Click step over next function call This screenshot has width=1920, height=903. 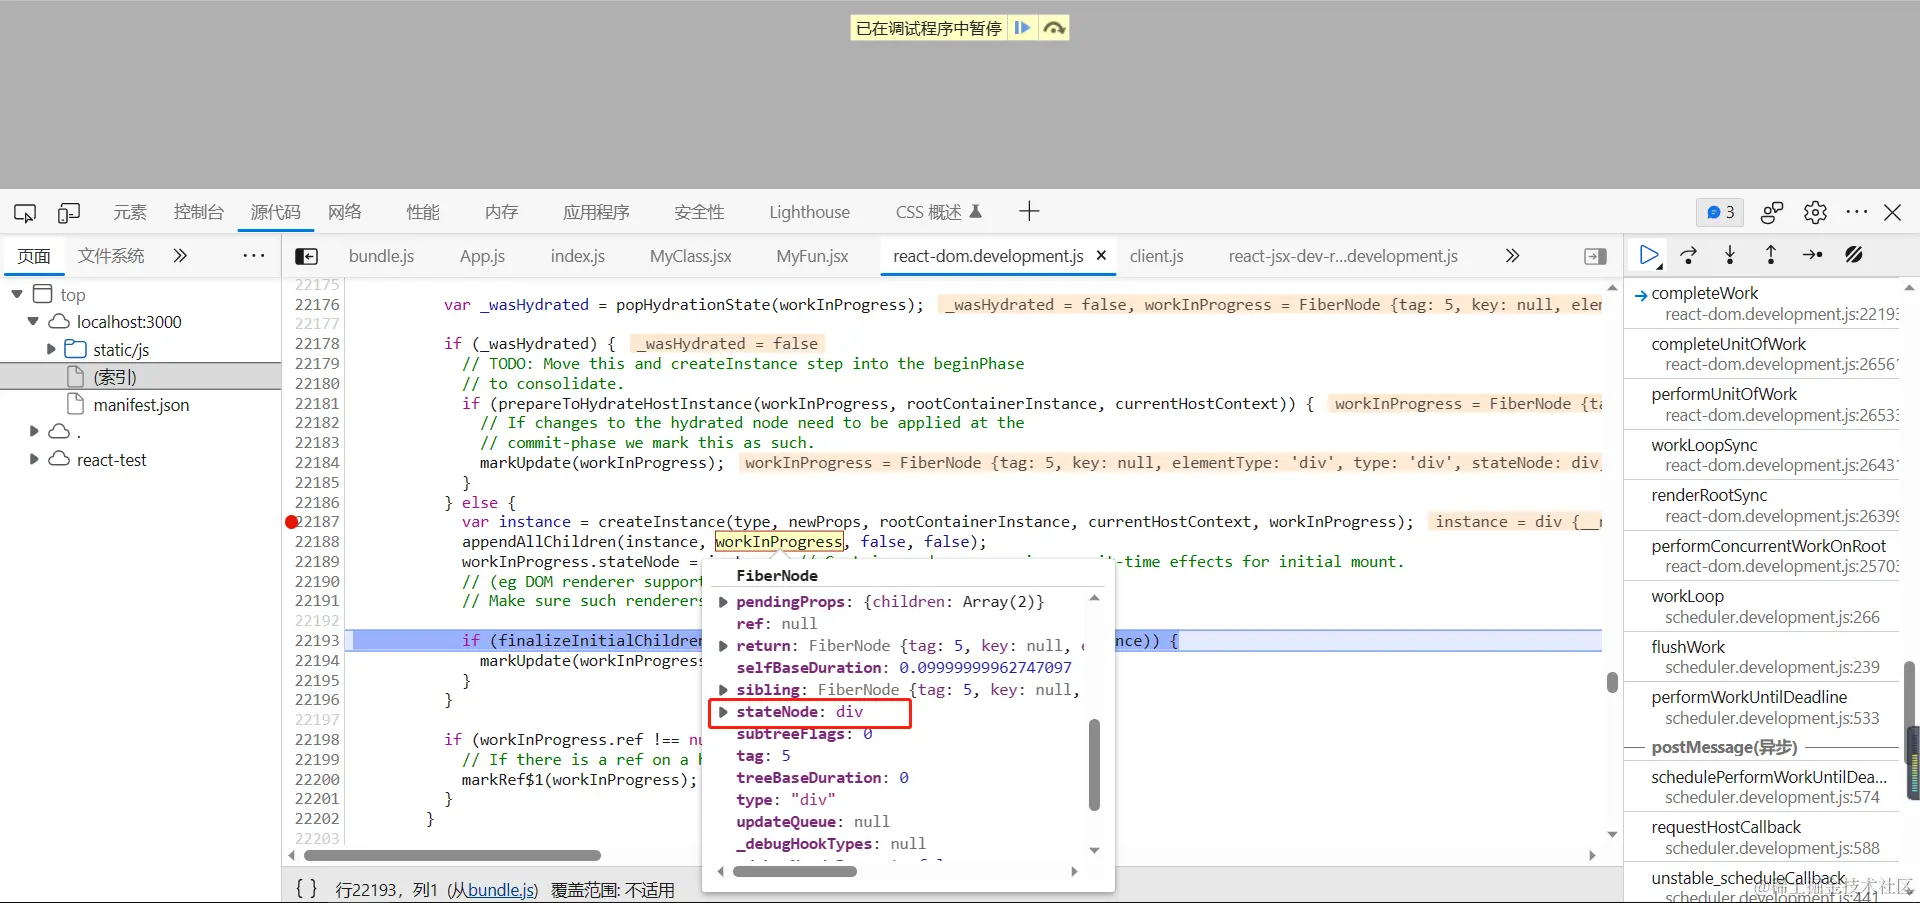(x=1689, y=256)
